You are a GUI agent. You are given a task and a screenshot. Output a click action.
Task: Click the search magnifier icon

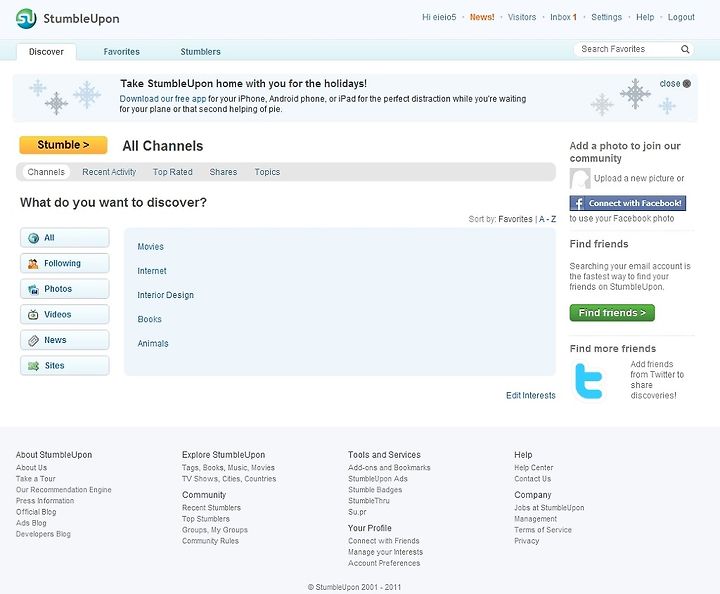(x=685, y=49)
